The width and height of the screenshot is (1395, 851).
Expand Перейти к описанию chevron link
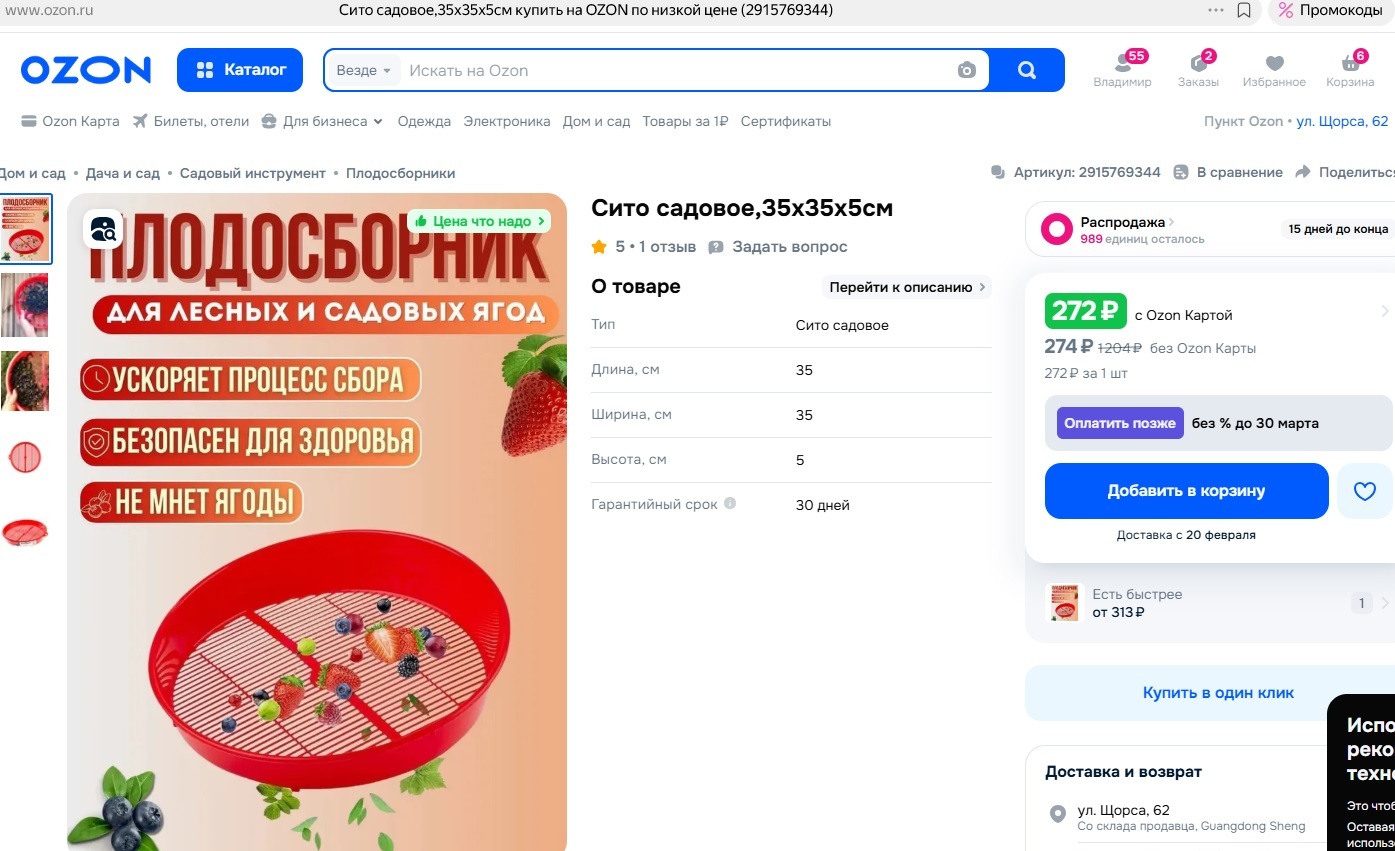(x=908, y=287)
